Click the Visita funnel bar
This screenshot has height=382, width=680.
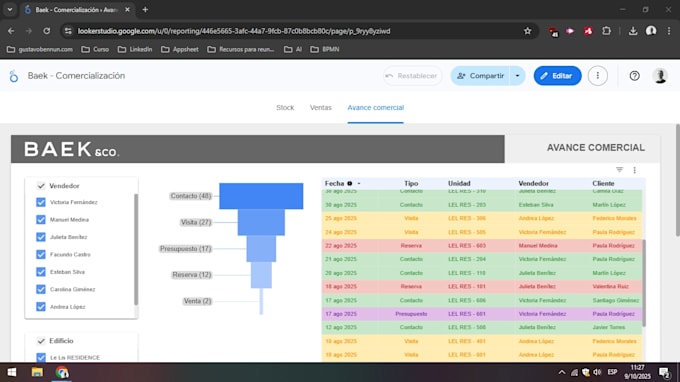tap(261, 222)
